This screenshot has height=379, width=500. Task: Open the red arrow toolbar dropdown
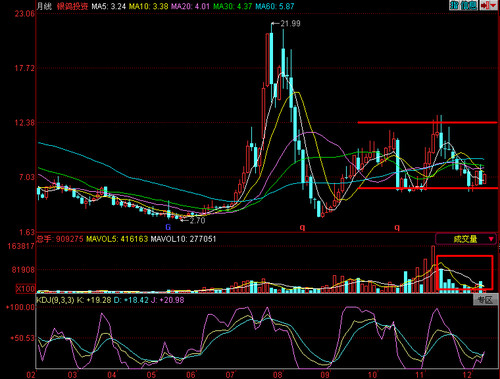pyautogui.click(x=489, y=5)
